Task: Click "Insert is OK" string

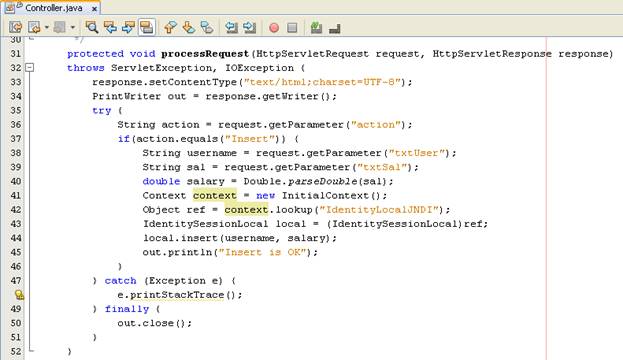Action: pos(262,252)
